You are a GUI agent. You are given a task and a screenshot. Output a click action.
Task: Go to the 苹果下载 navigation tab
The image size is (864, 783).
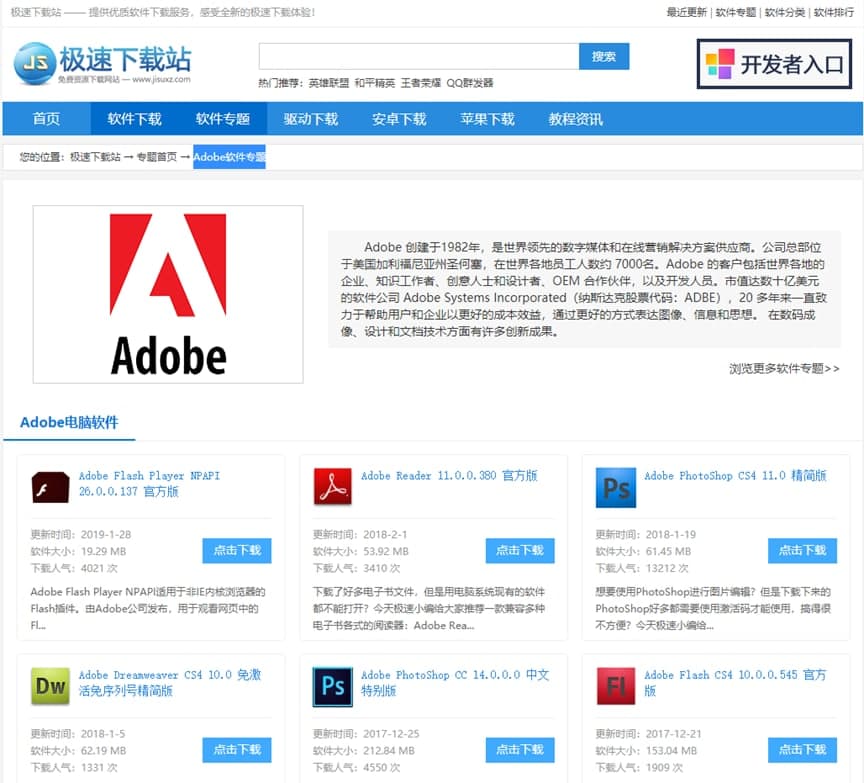(x=487, y=119)
